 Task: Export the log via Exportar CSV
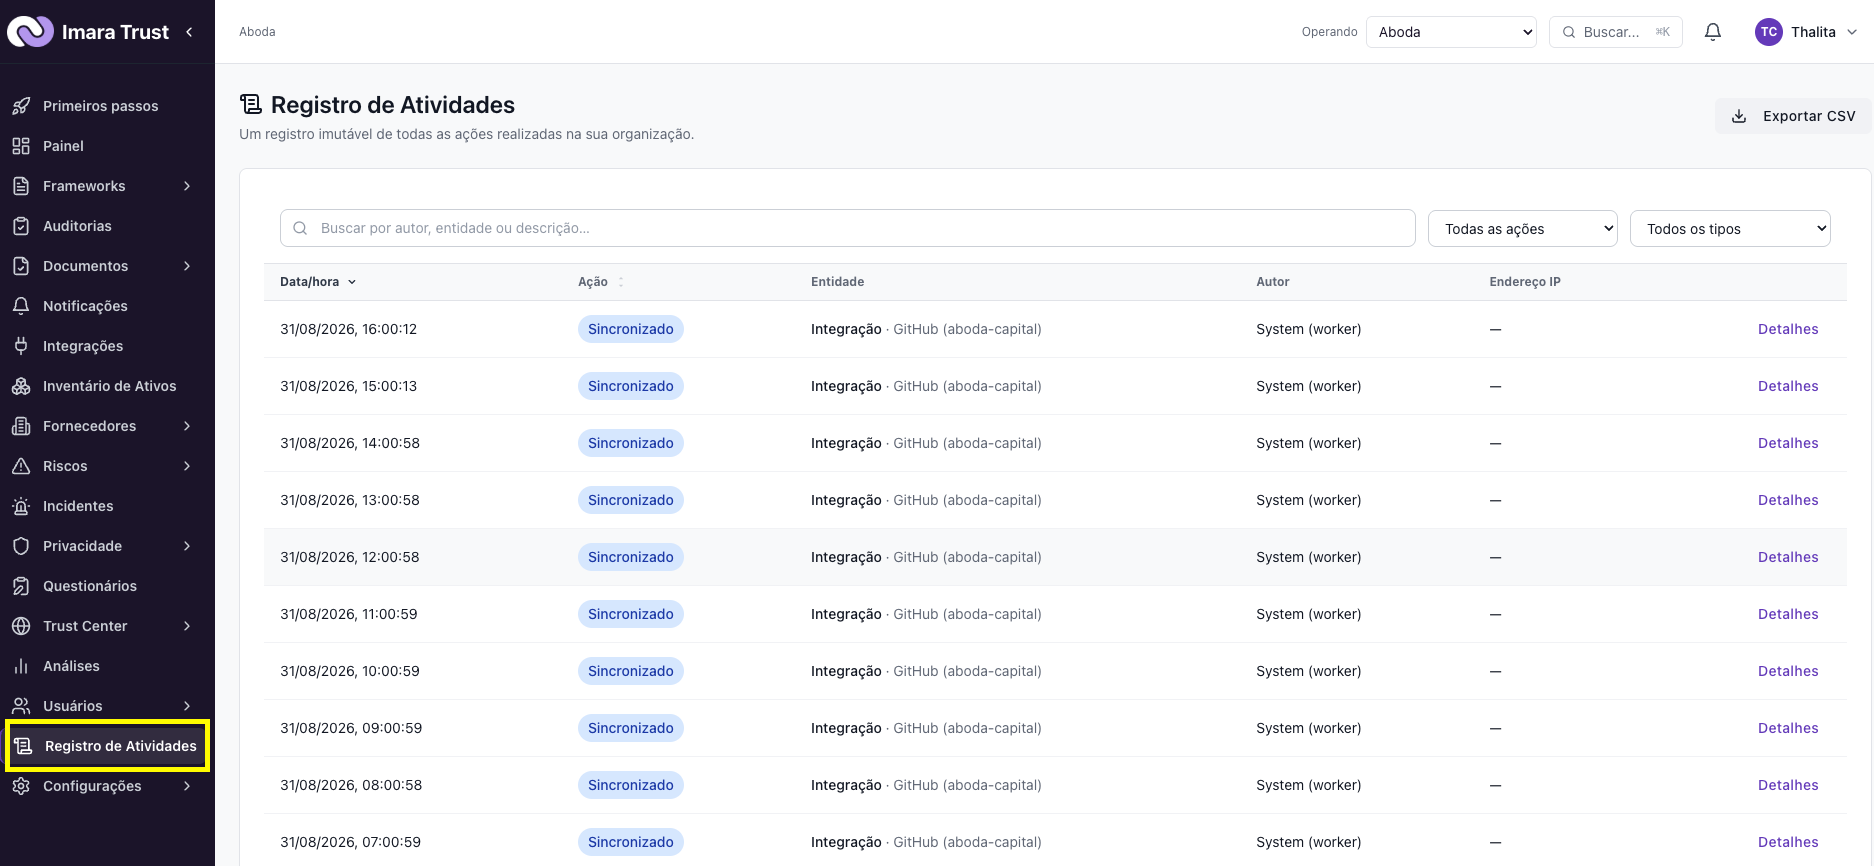1794,116
